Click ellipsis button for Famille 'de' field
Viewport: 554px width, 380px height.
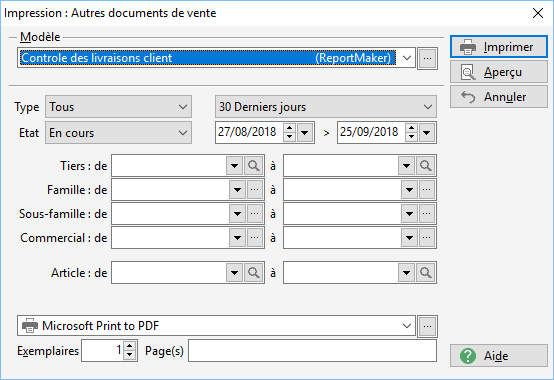pos(255,190)
